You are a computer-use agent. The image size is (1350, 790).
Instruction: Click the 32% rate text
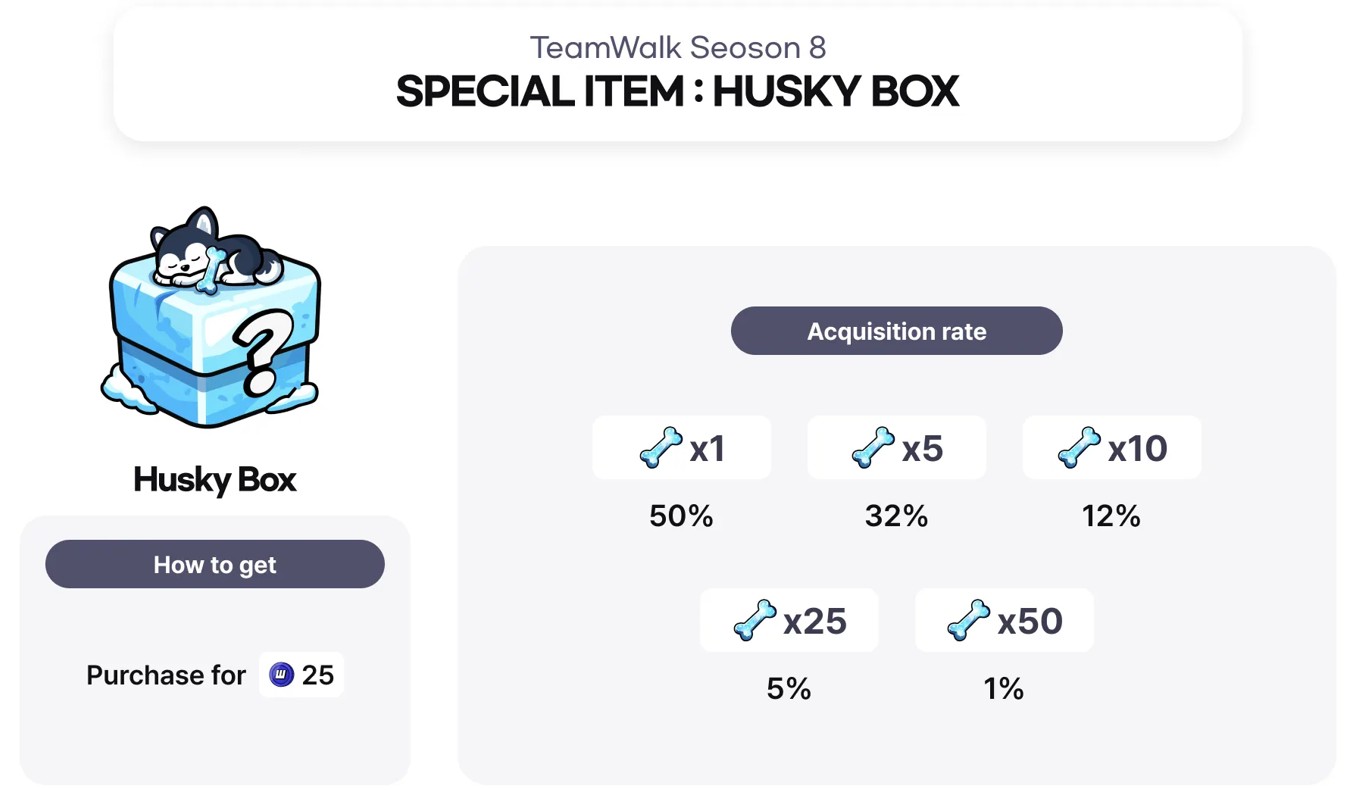coord(896,516)
